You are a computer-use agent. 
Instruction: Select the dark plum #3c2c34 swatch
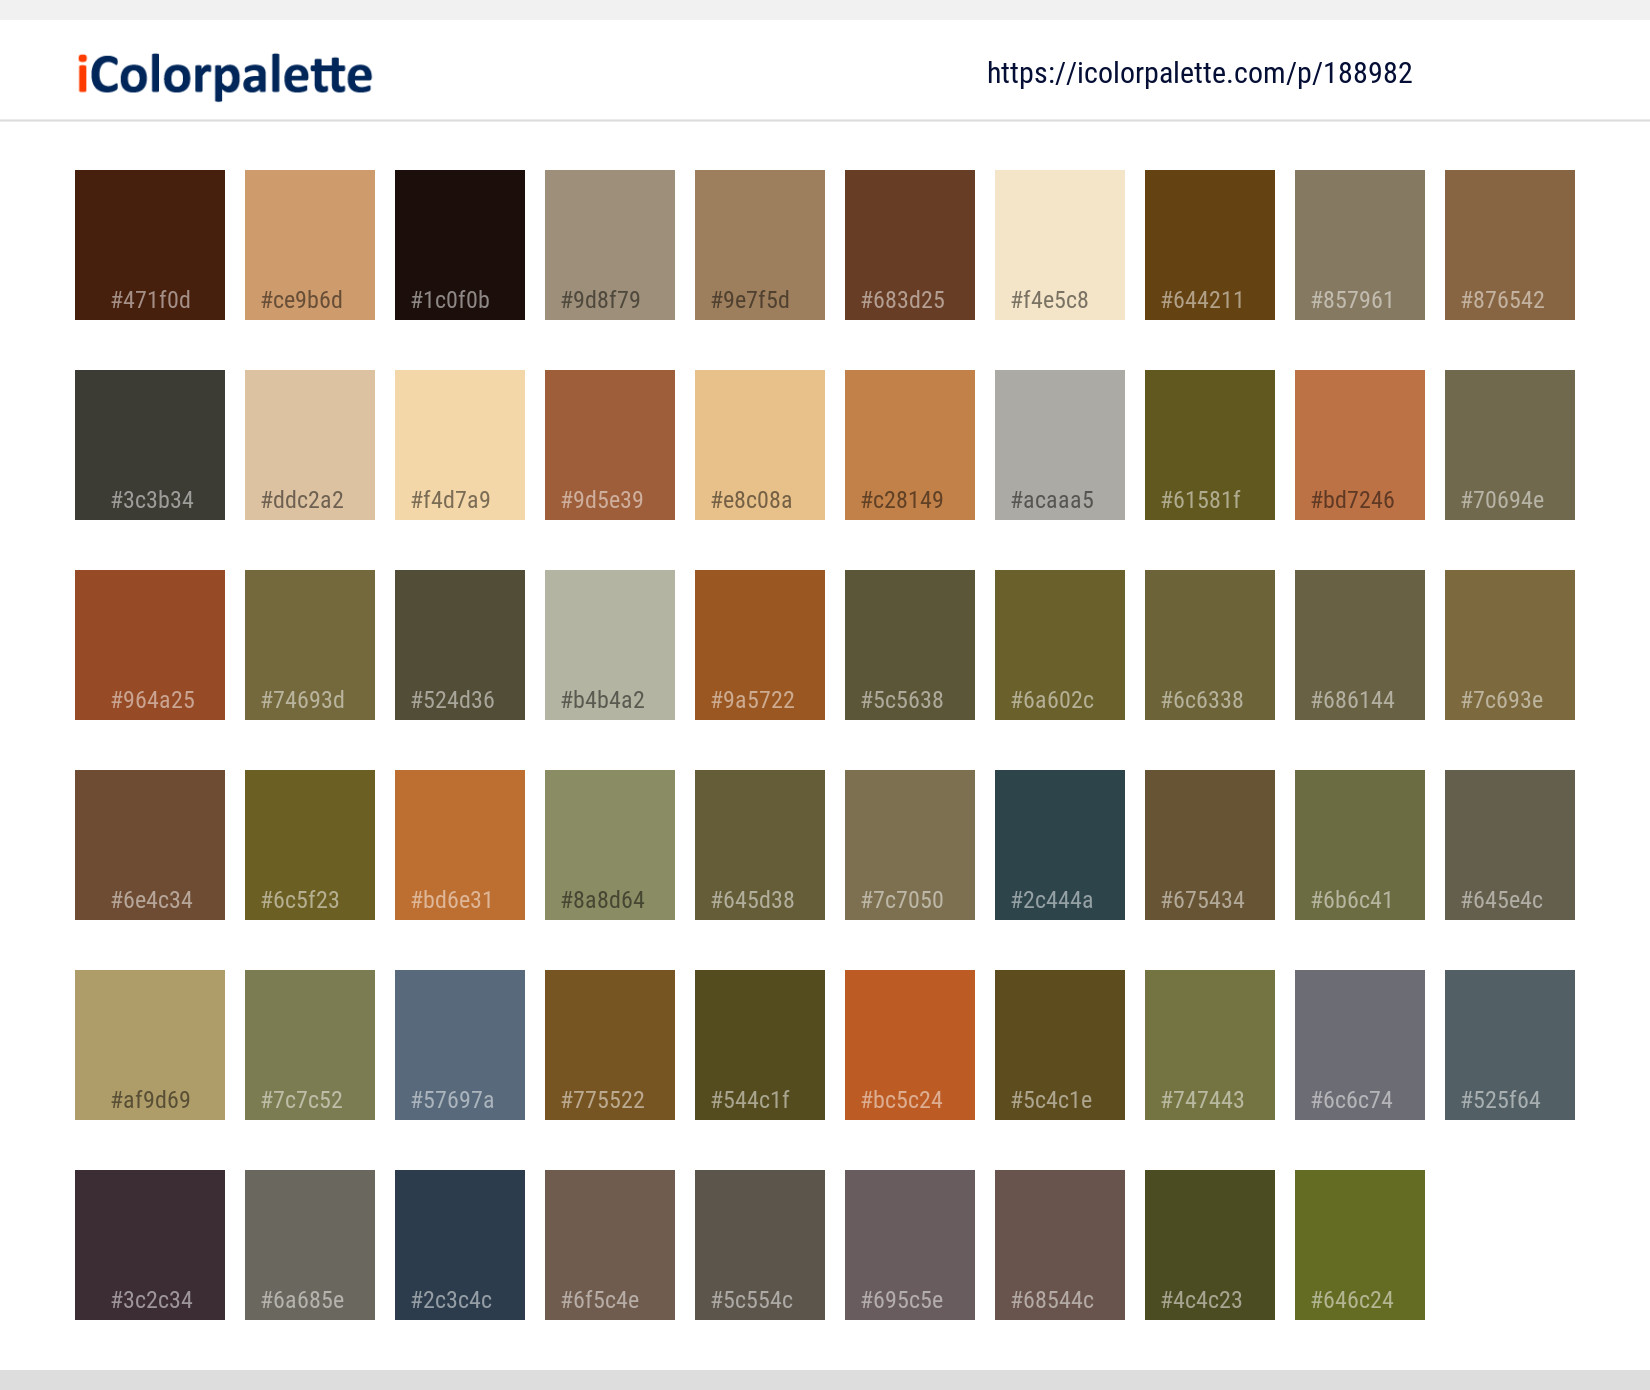coord(149,1244)
